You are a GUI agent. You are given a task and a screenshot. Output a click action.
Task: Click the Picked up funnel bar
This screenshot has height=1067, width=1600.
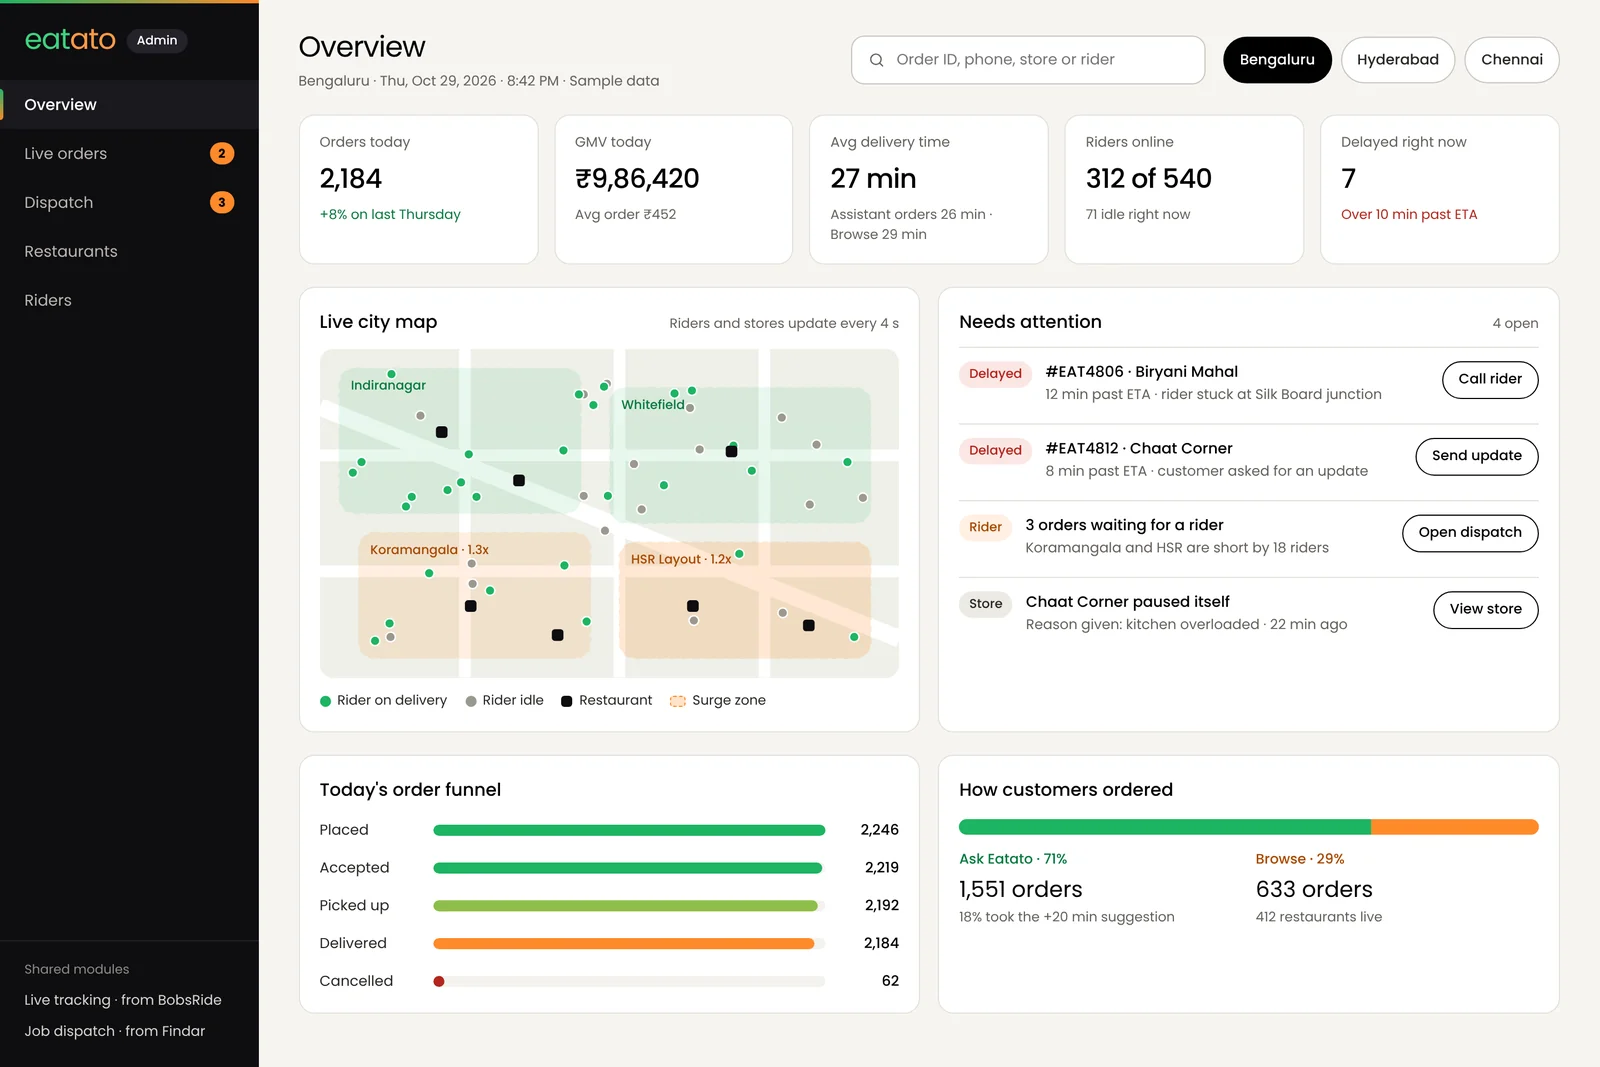(625, 906)
